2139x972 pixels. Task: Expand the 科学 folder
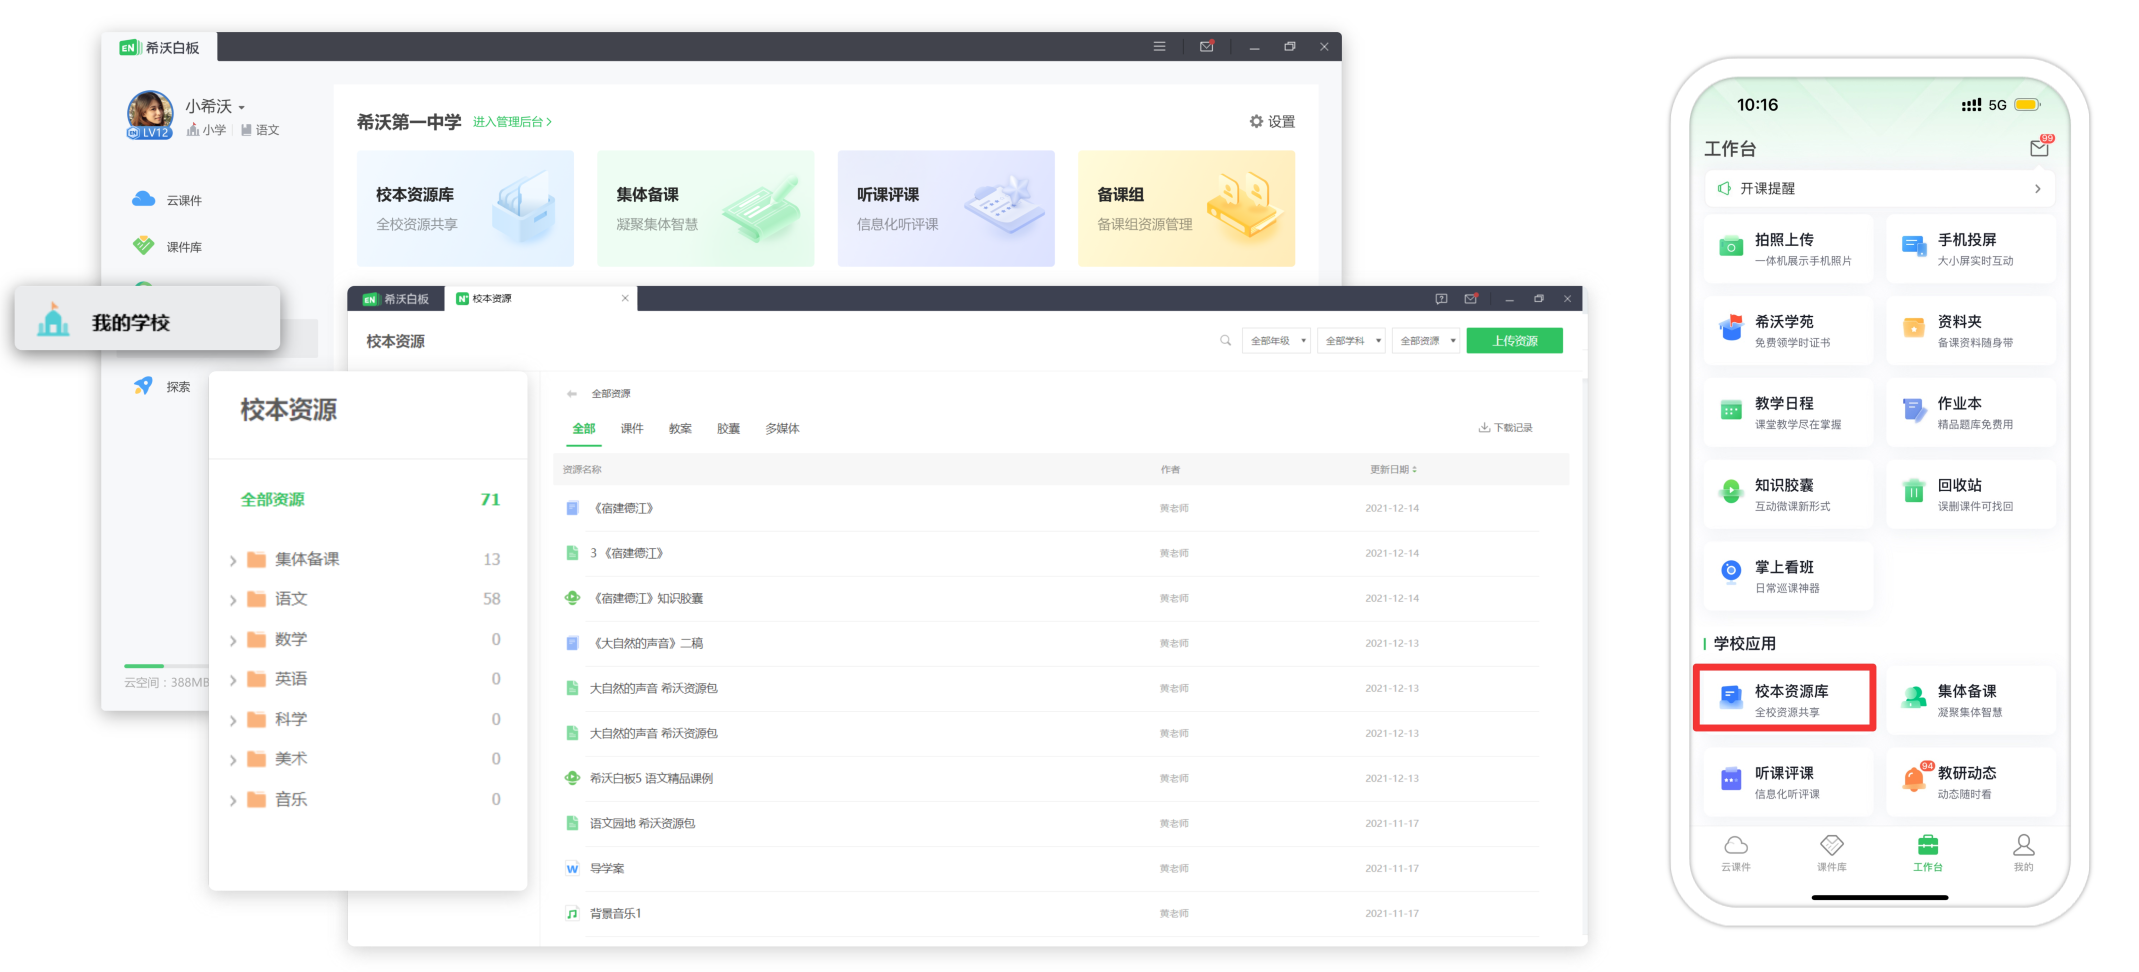tap(233, 720)
